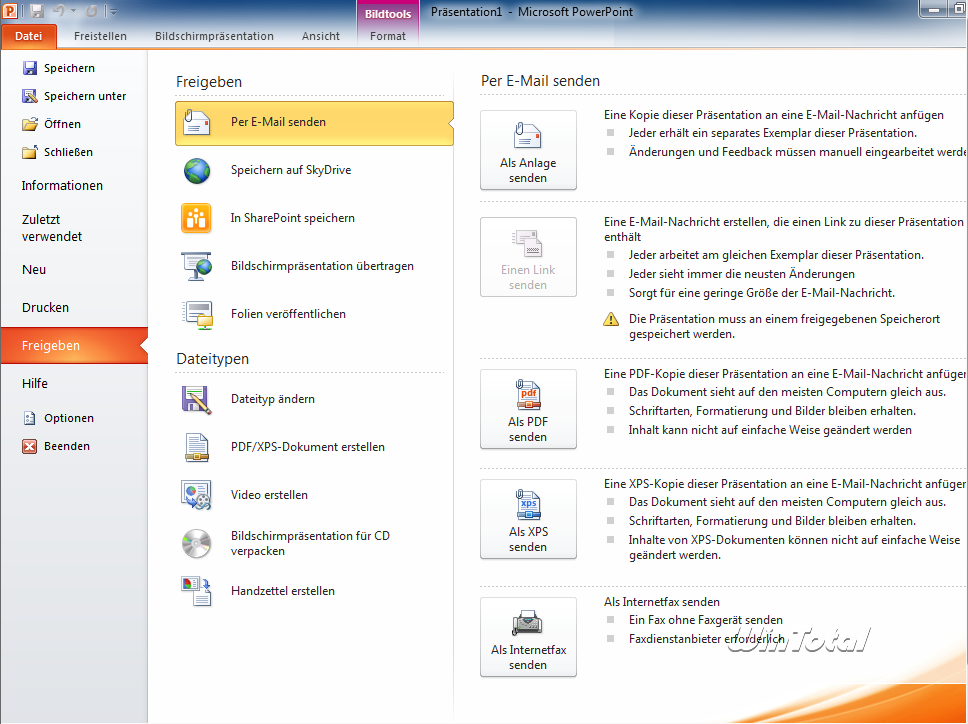The width and height of the screenshot is (968, 724).
Task: Click the Dateitypen section heading
Action: (212, 359)
